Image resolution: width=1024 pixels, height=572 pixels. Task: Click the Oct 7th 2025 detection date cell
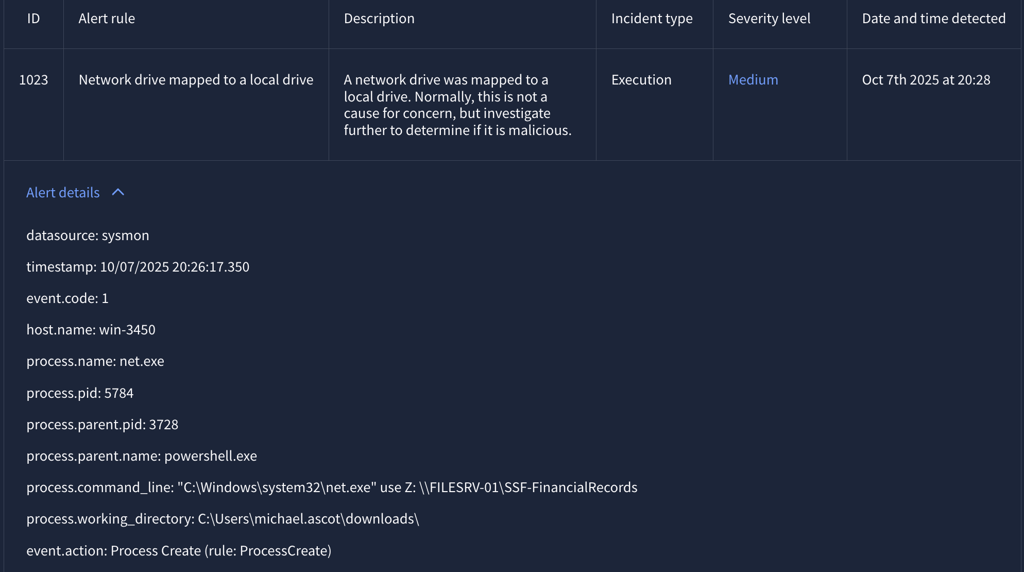[x=926, y=79]
